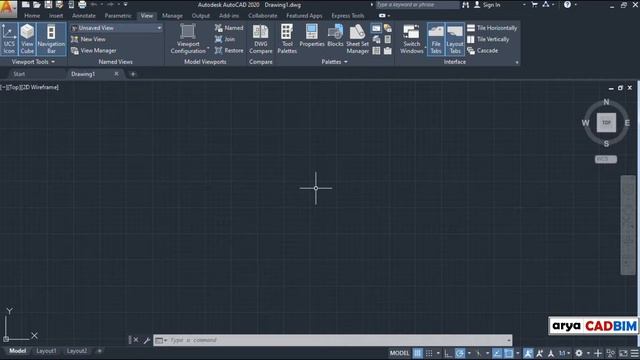Toggle Layout Tabs visibility
The width and height of the screenshot is (640, 360).
click(455, 39)
